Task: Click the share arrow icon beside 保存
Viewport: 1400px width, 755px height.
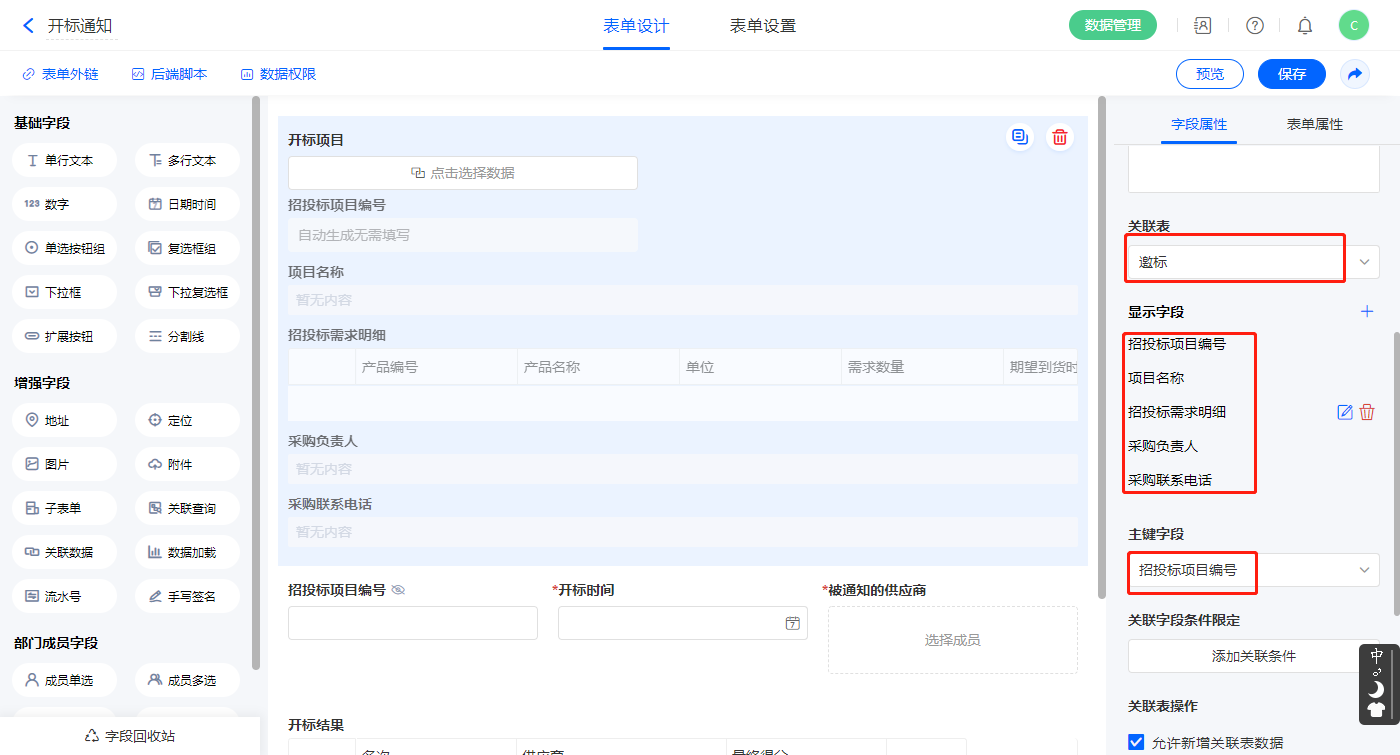Action: pyautogui.click(x=1355, y=74)
